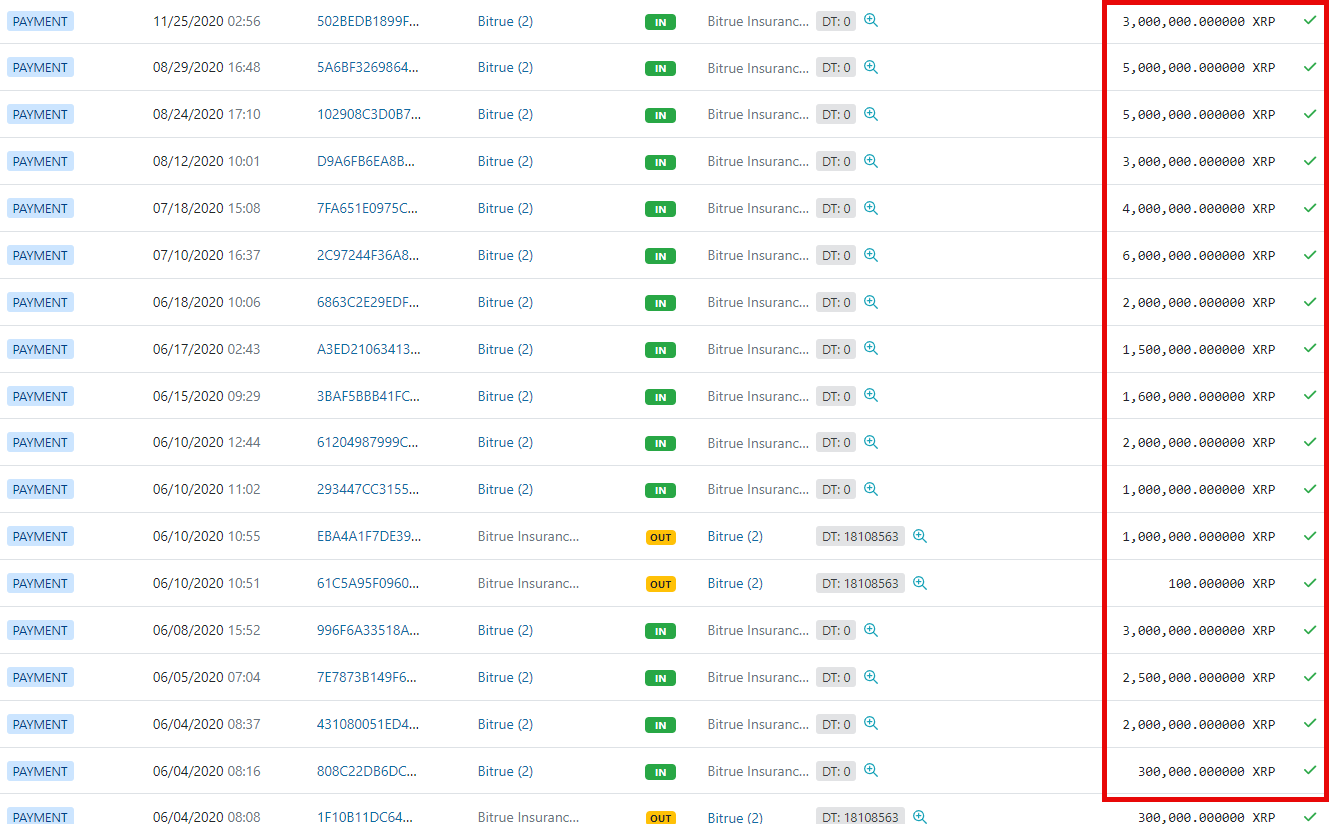Click the OUT badge in the 06/10/2020 10:55 row
The image size is (1329, 824).
(660, 537)
